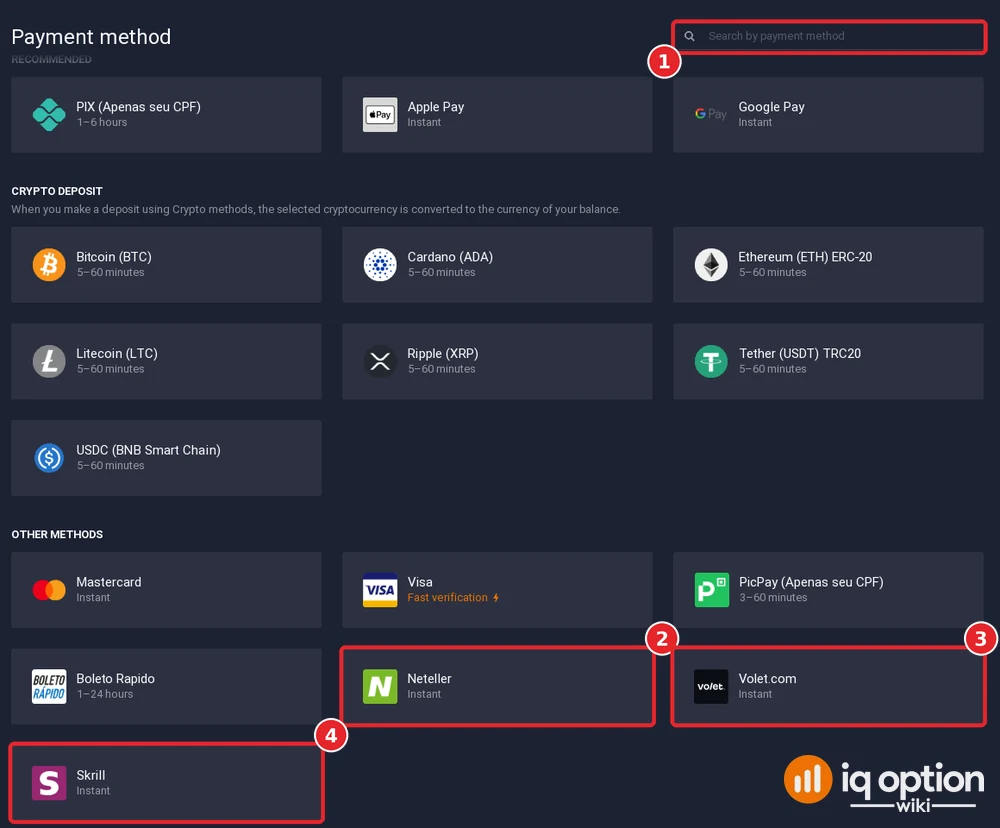Click the Cardano dotted logo icon

pyautogui.click(x=380, y=265)
